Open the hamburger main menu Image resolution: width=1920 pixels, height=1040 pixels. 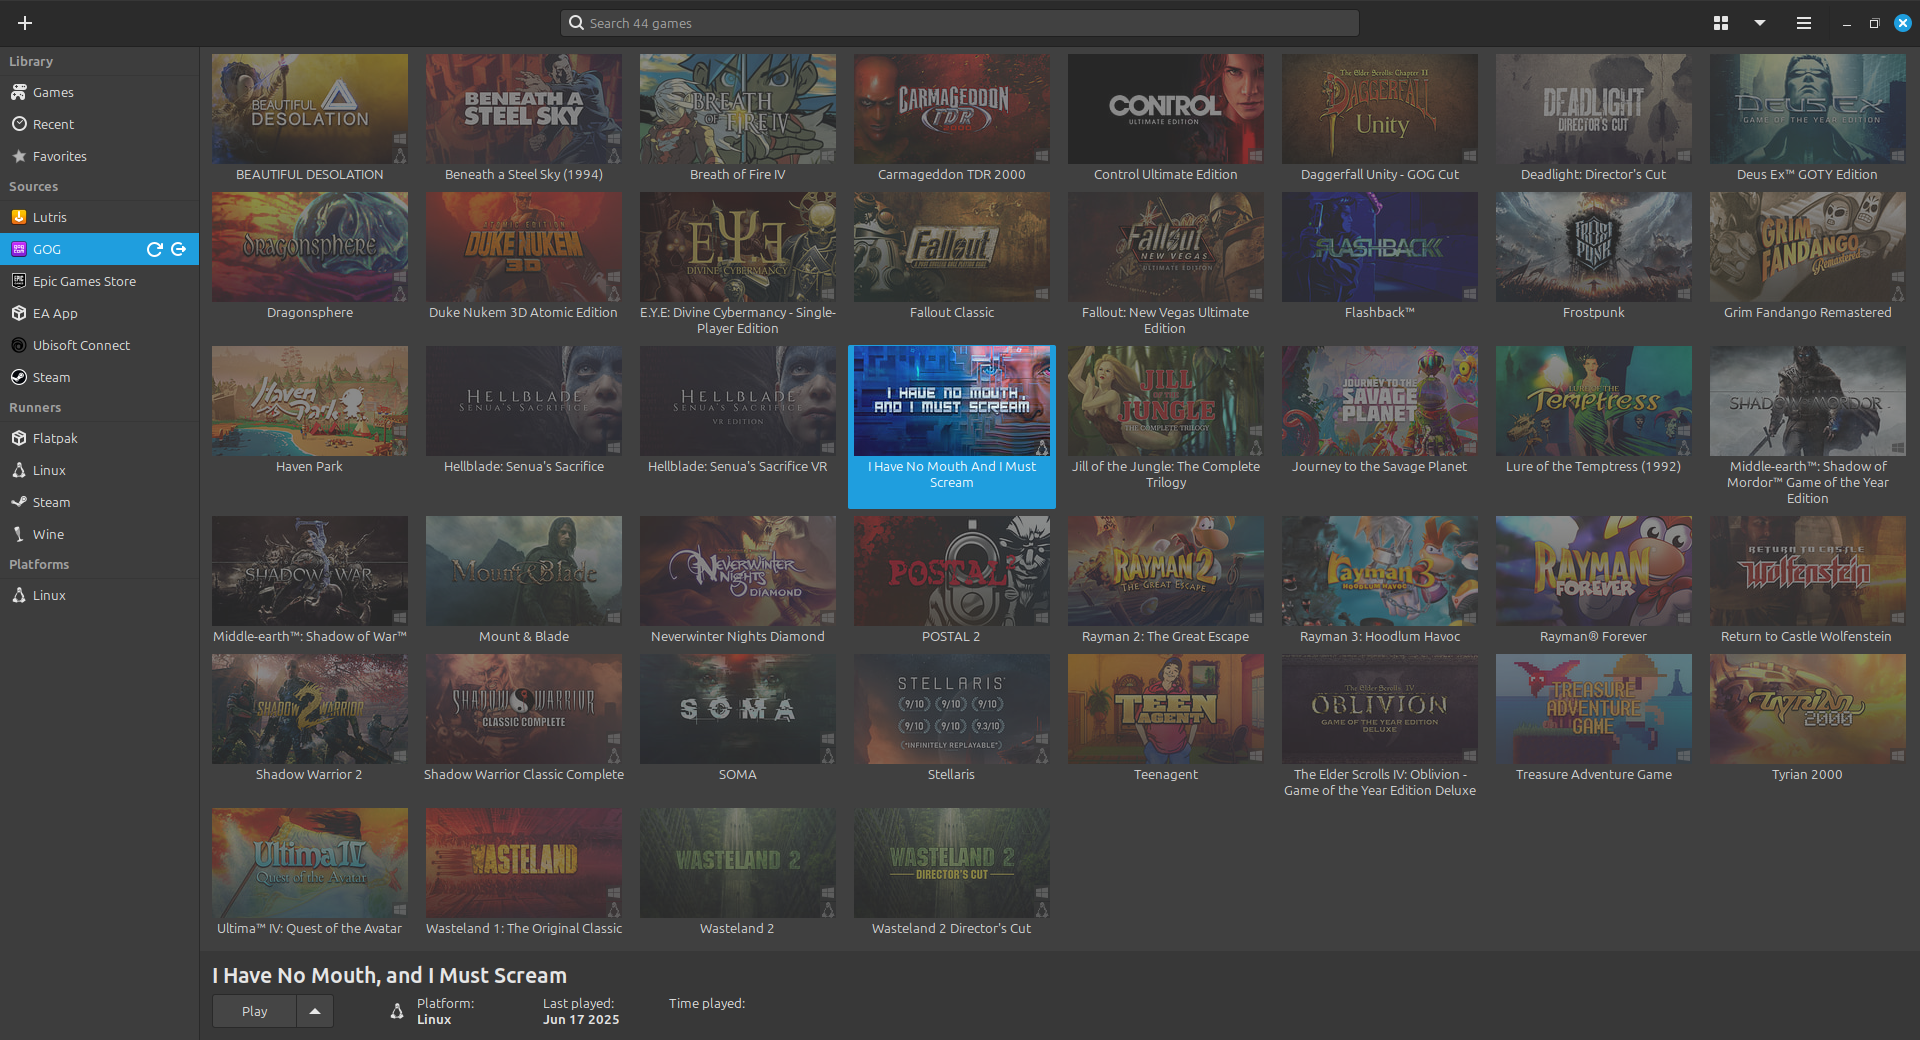[x=1803, y=23]
